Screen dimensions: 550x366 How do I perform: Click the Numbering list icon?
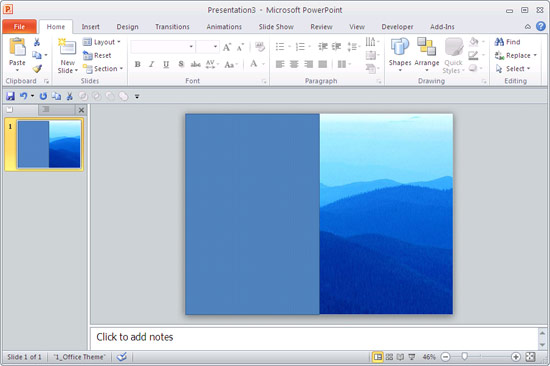[300, 47]
